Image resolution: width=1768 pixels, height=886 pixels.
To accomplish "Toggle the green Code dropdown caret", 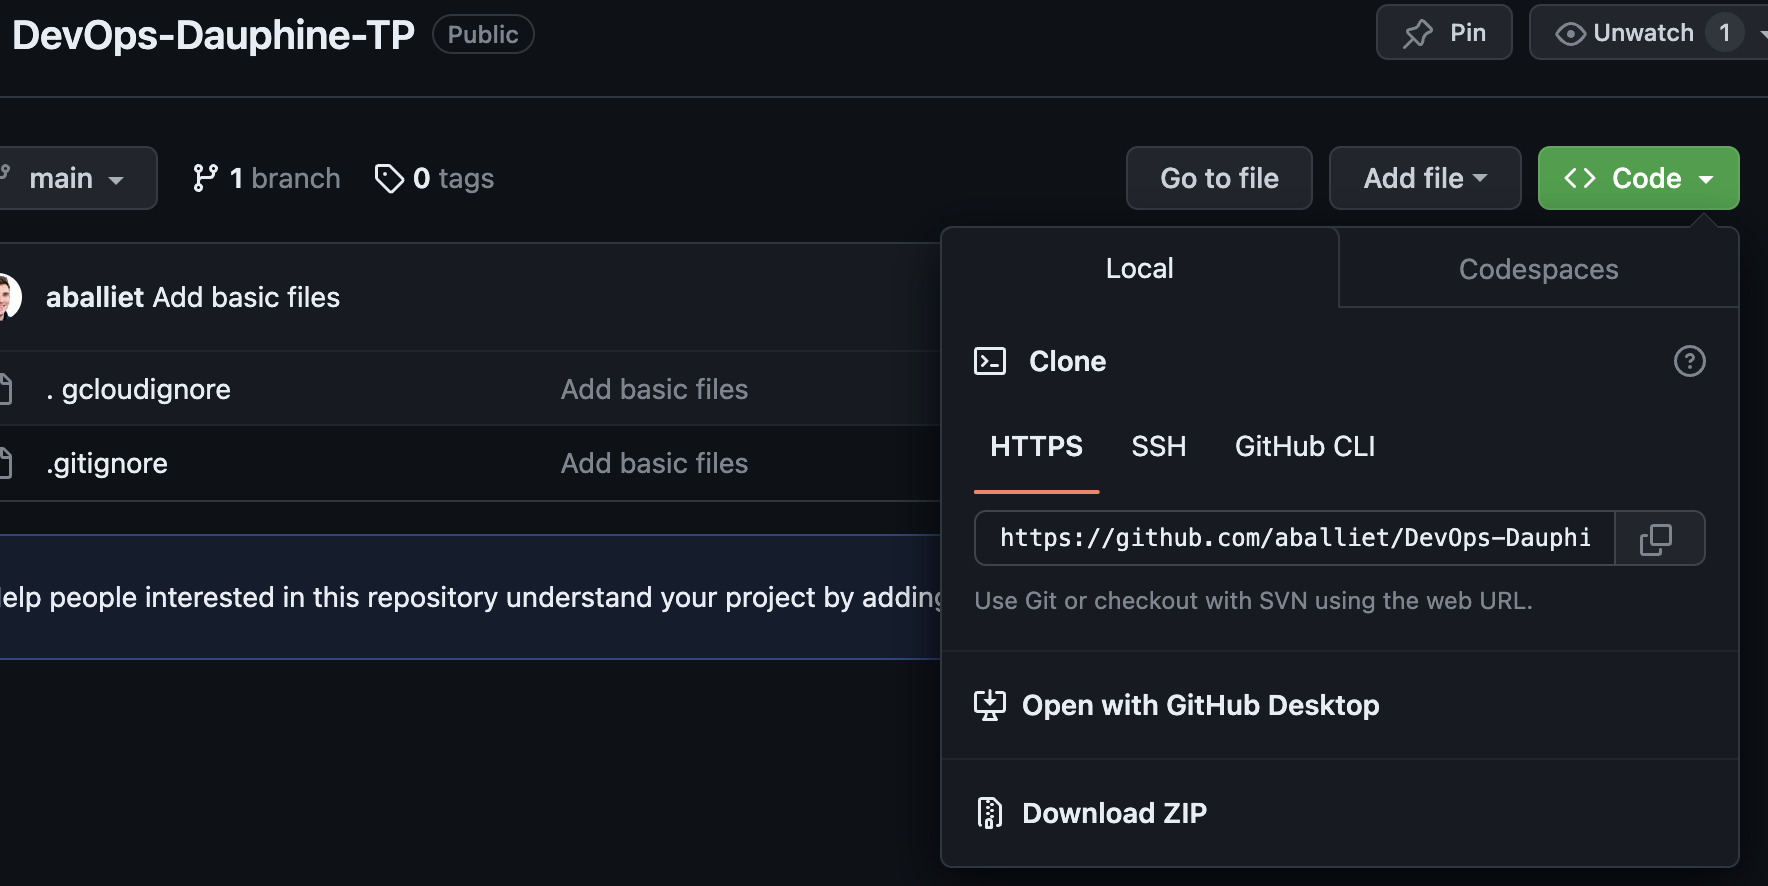I will pos(1706,179).
